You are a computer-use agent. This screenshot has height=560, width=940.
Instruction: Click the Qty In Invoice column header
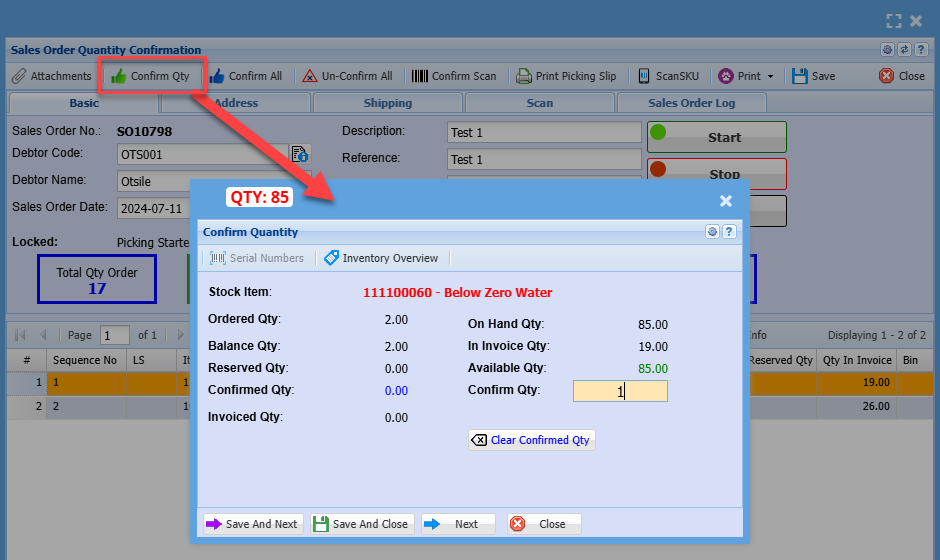[857, 360]
